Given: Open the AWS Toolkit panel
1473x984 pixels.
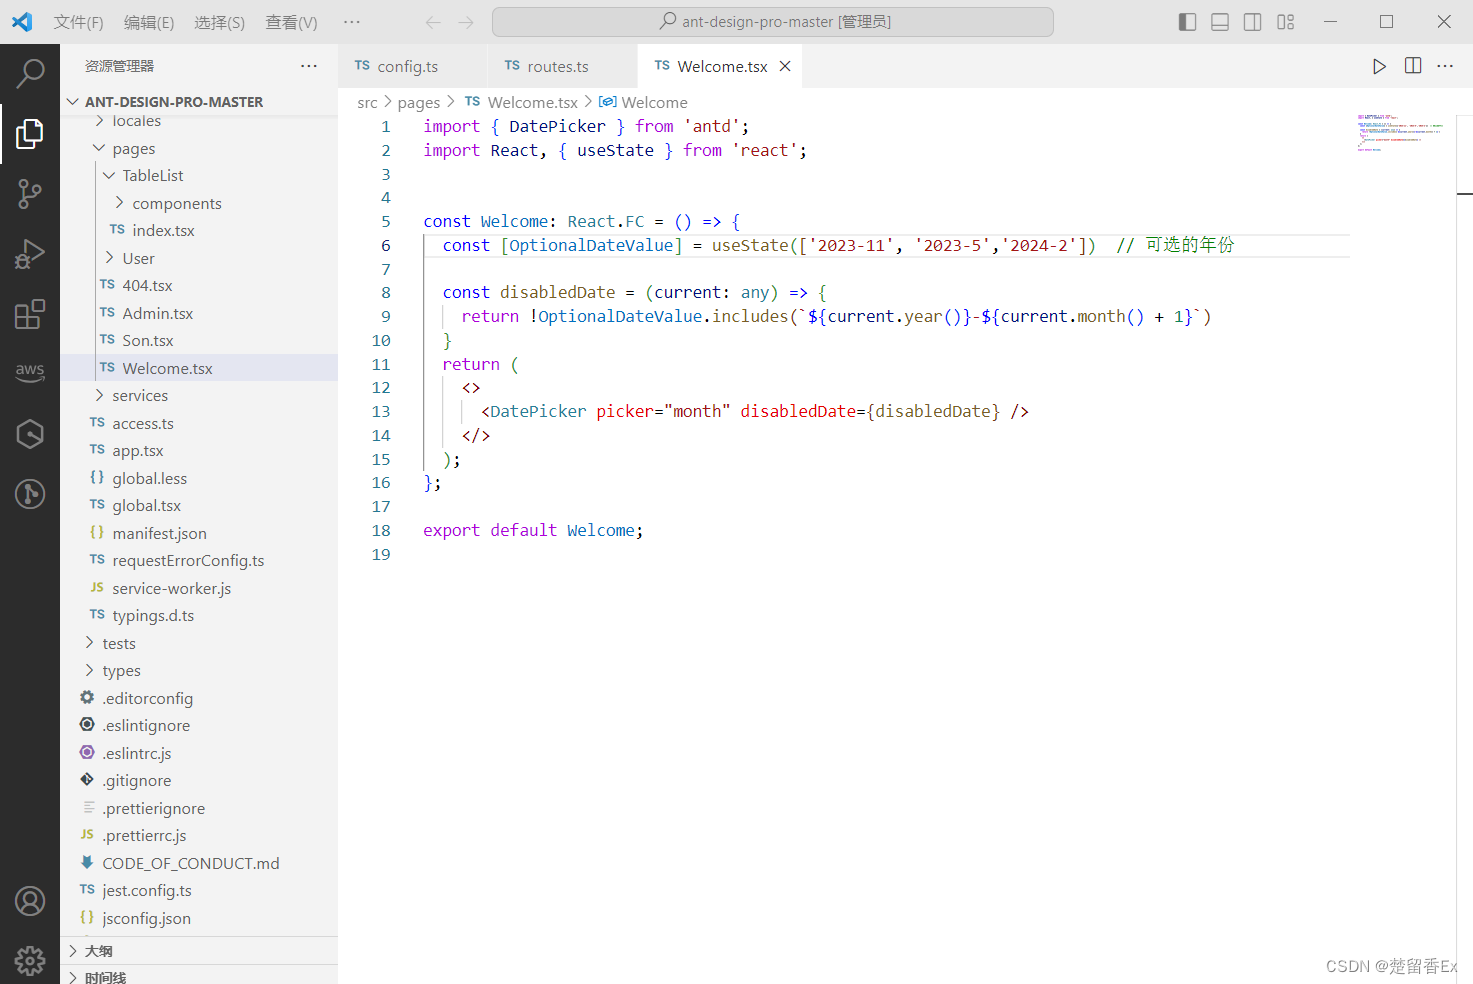Looking at the screenshot, I should point(30,372).
